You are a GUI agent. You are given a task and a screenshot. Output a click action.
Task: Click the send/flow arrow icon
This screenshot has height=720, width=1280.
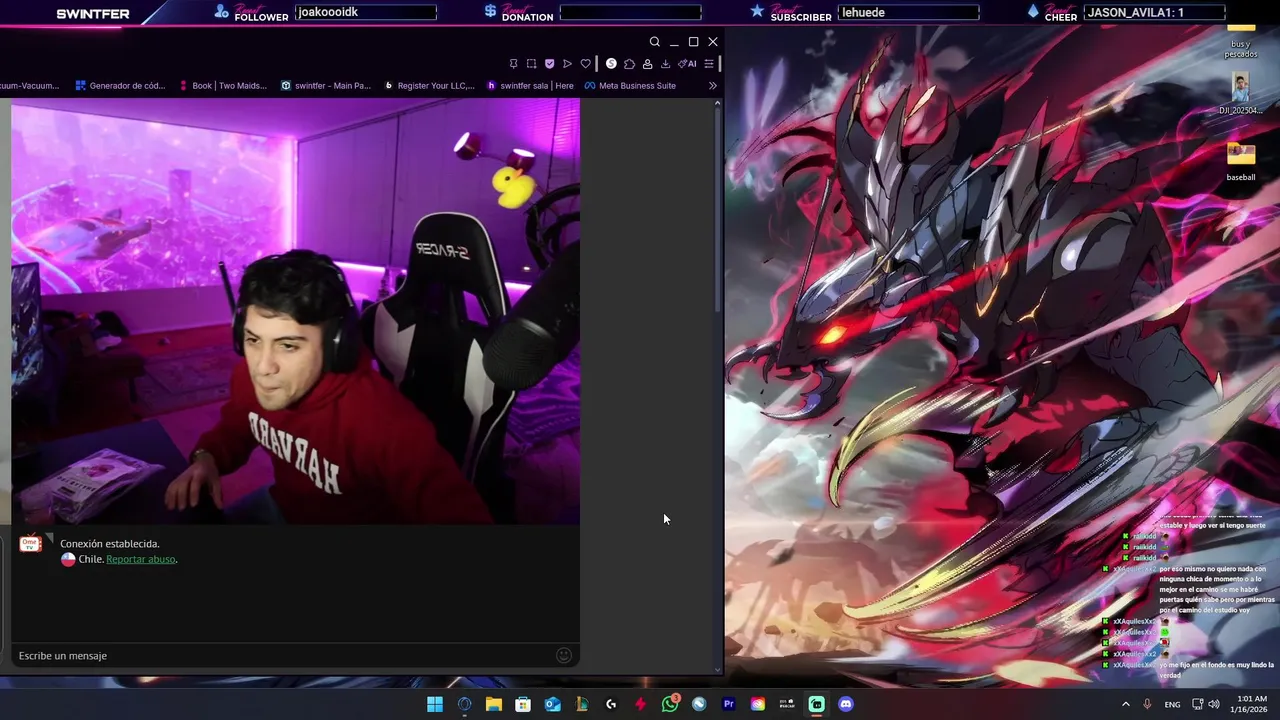567,64
